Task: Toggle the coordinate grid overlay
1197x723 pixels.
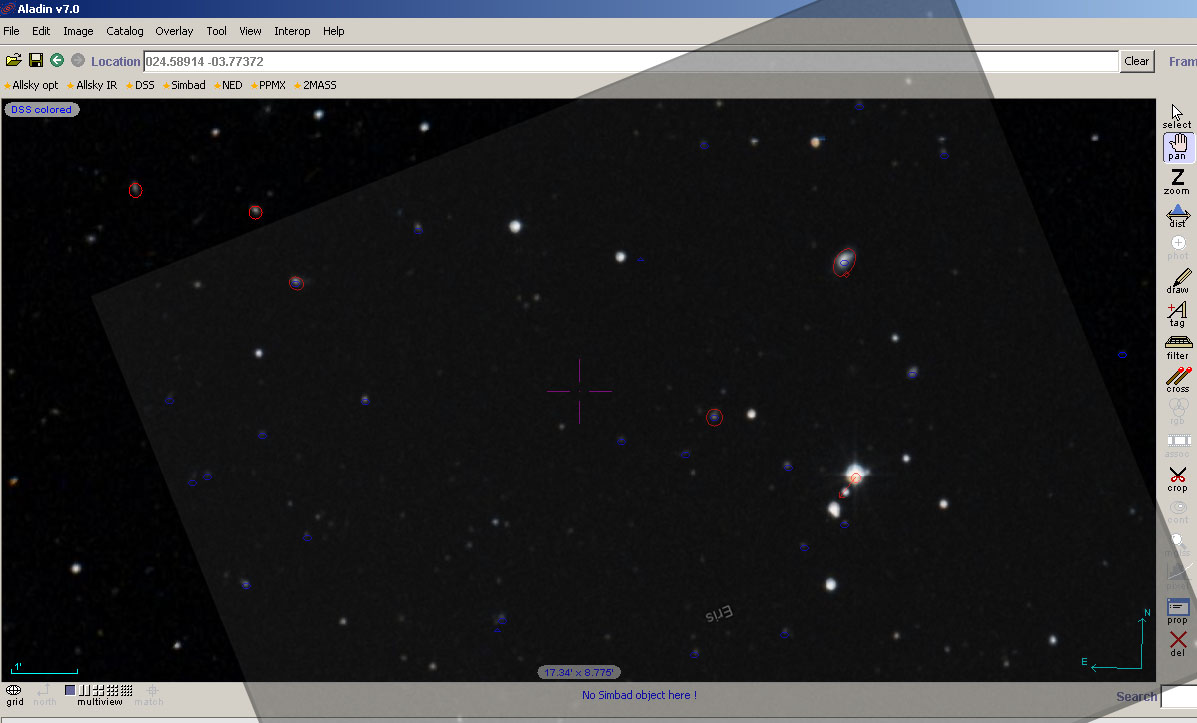Action: click(14, 694)
